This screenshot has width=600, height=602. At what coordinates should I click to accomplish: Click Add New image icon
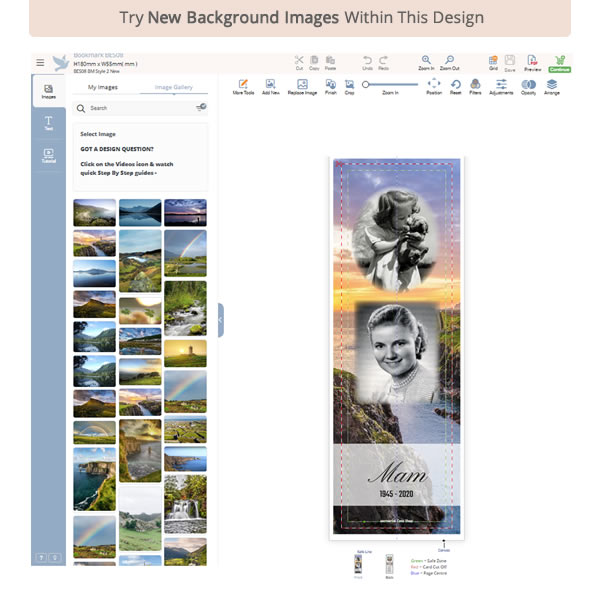tap(271, 87)
